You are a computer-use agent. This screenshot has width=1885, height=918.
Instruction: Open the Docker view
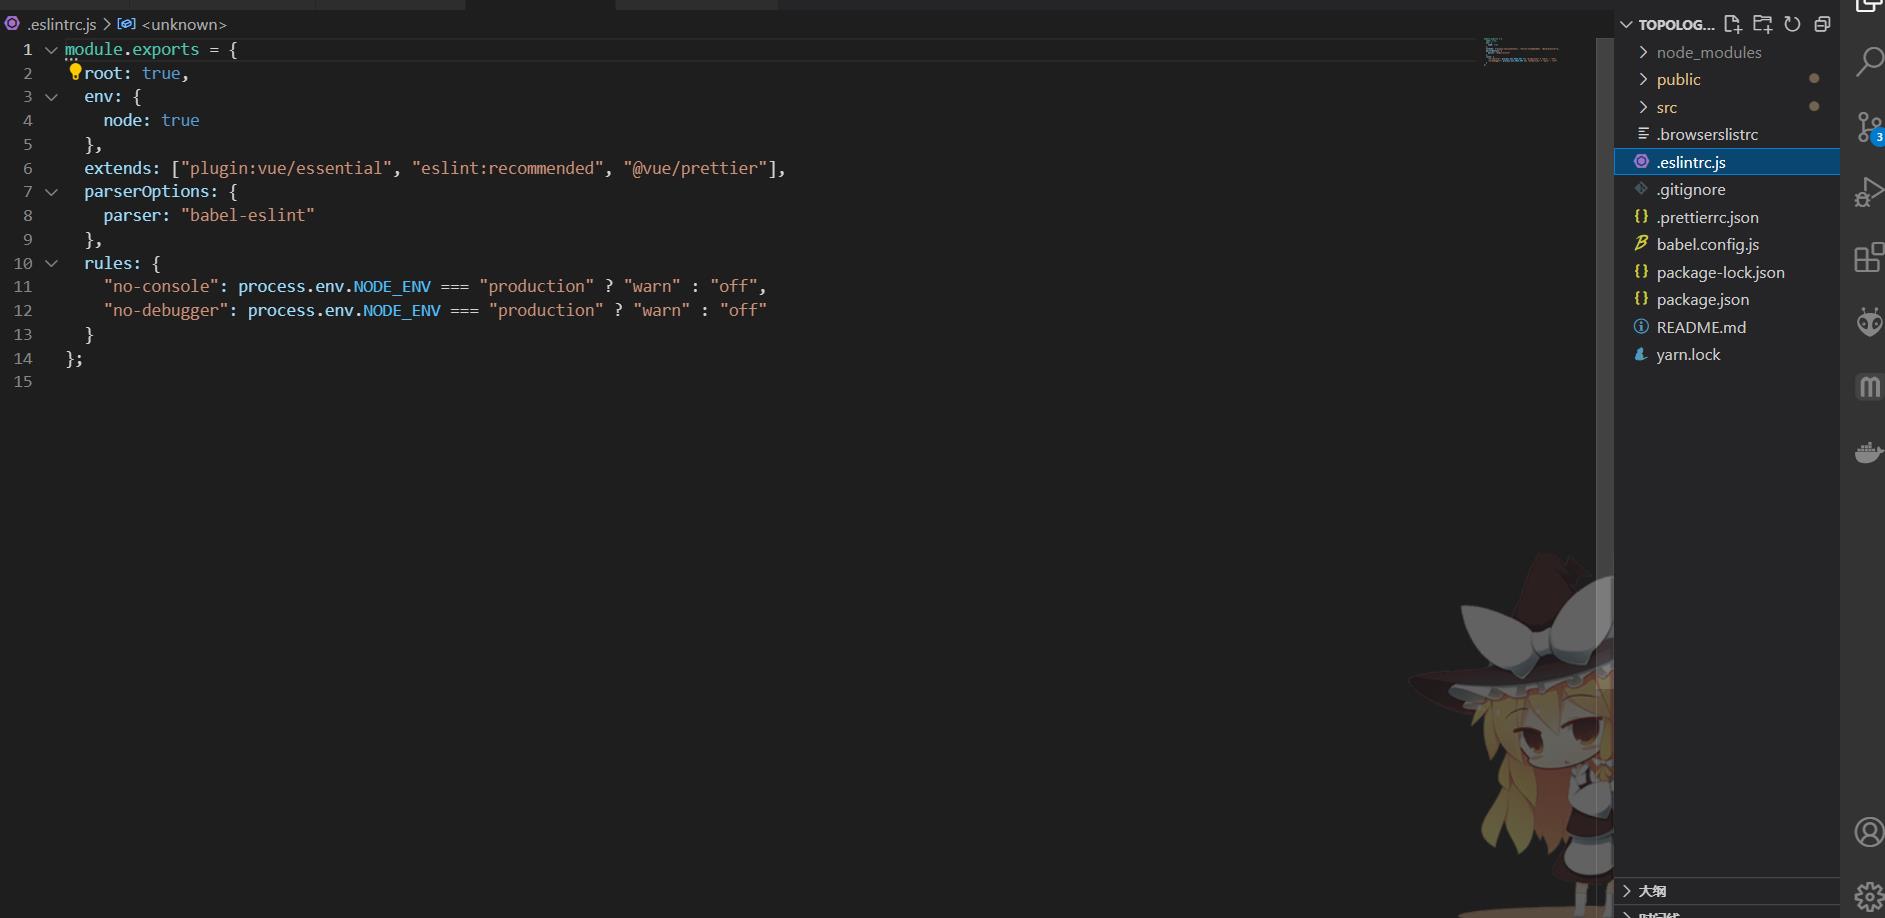click(1869, 452)
